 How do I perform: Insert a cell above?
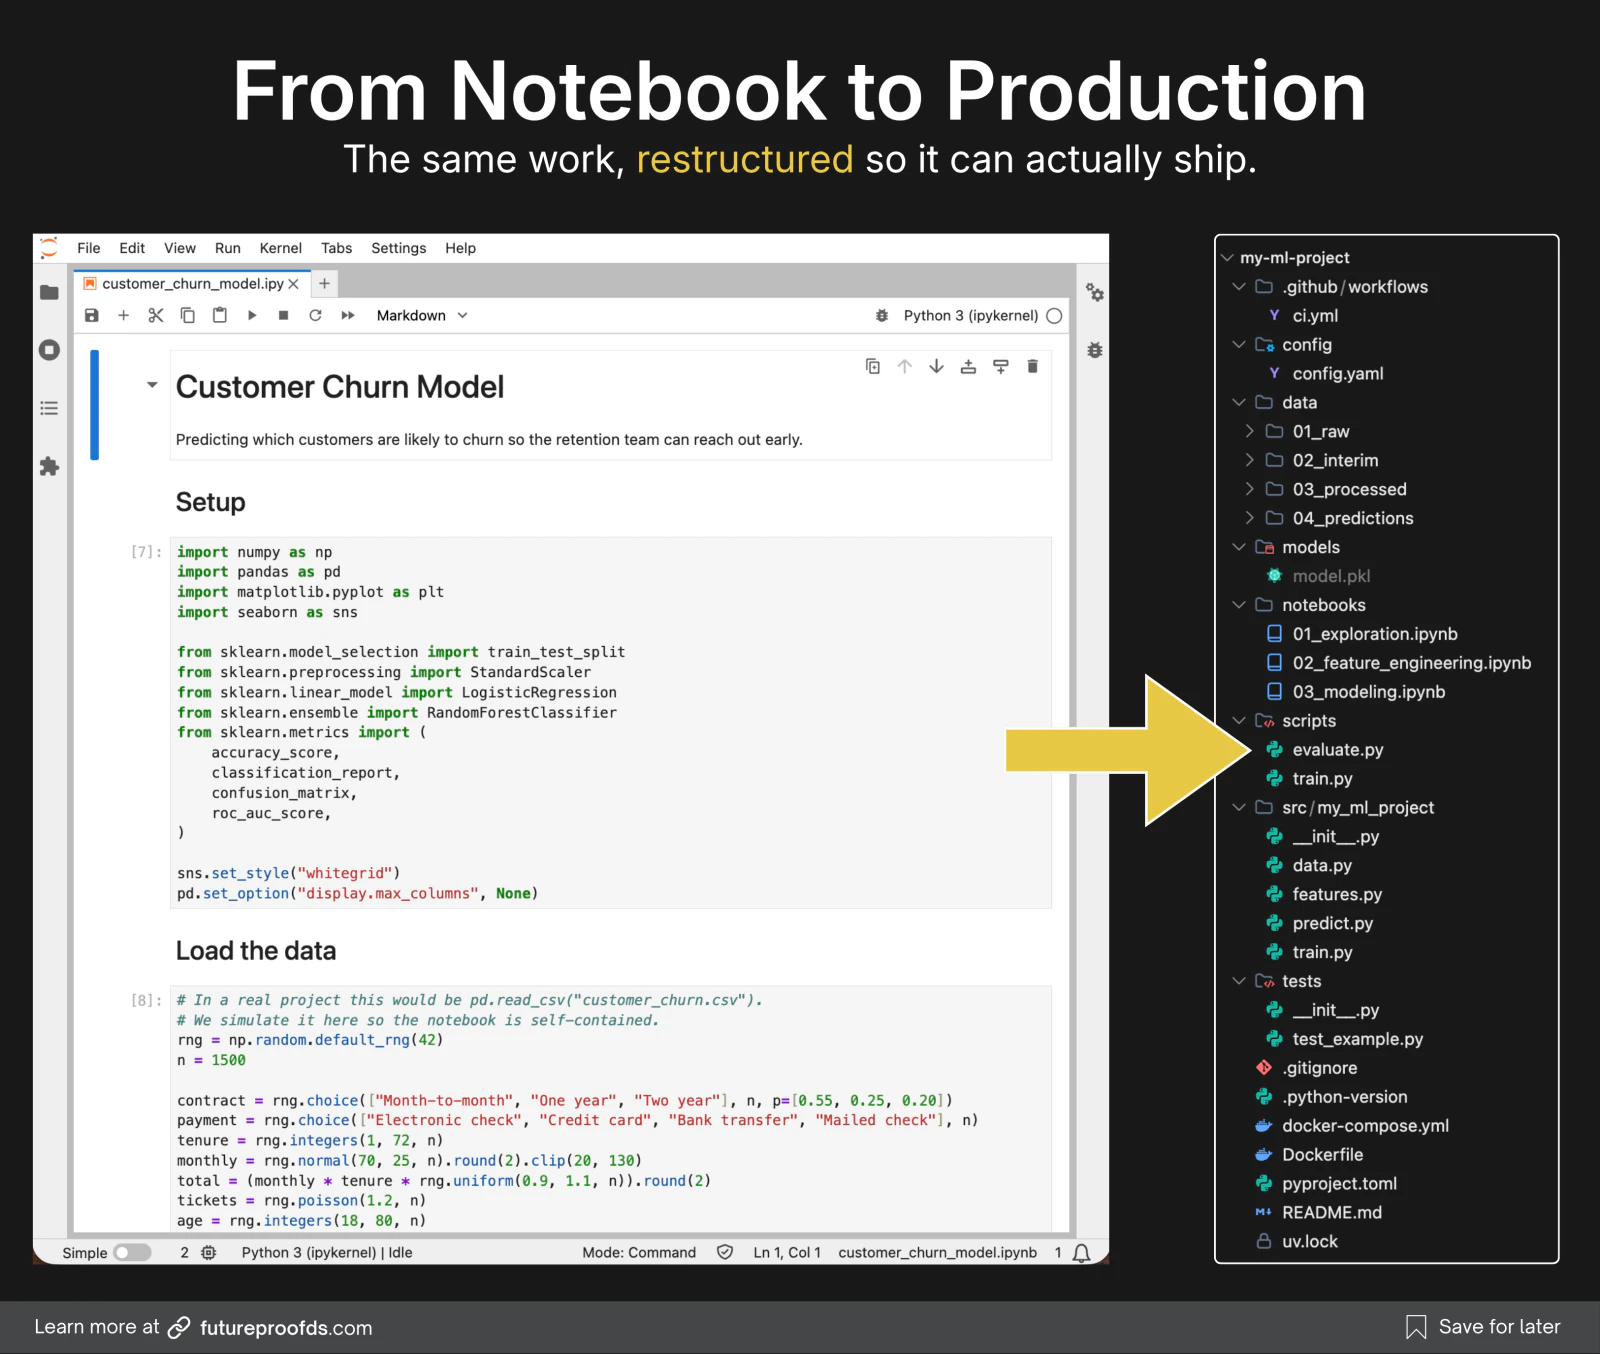coord(968,366)
